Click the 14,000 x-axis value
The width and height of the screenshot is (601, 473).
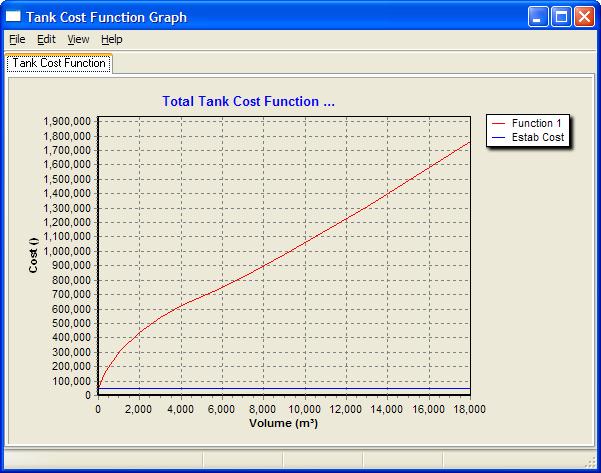point(387,409)
